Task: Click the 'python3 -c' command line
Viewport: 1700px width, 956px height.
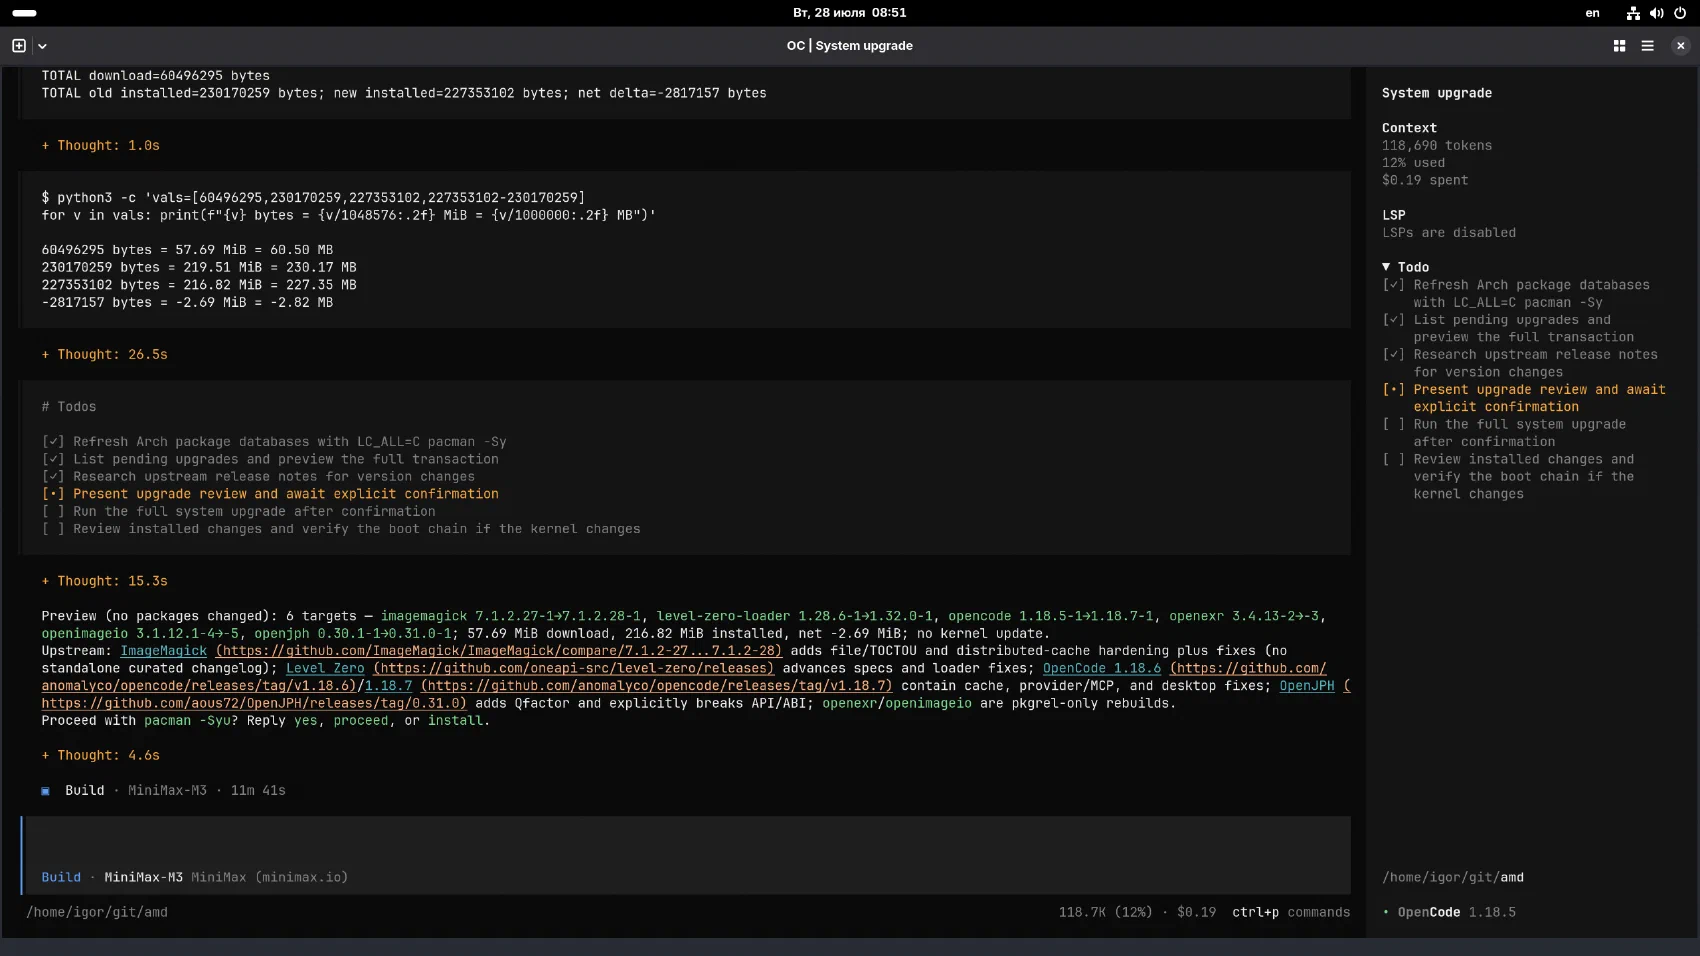Action: pyautogui.click(x=313, y=198)
